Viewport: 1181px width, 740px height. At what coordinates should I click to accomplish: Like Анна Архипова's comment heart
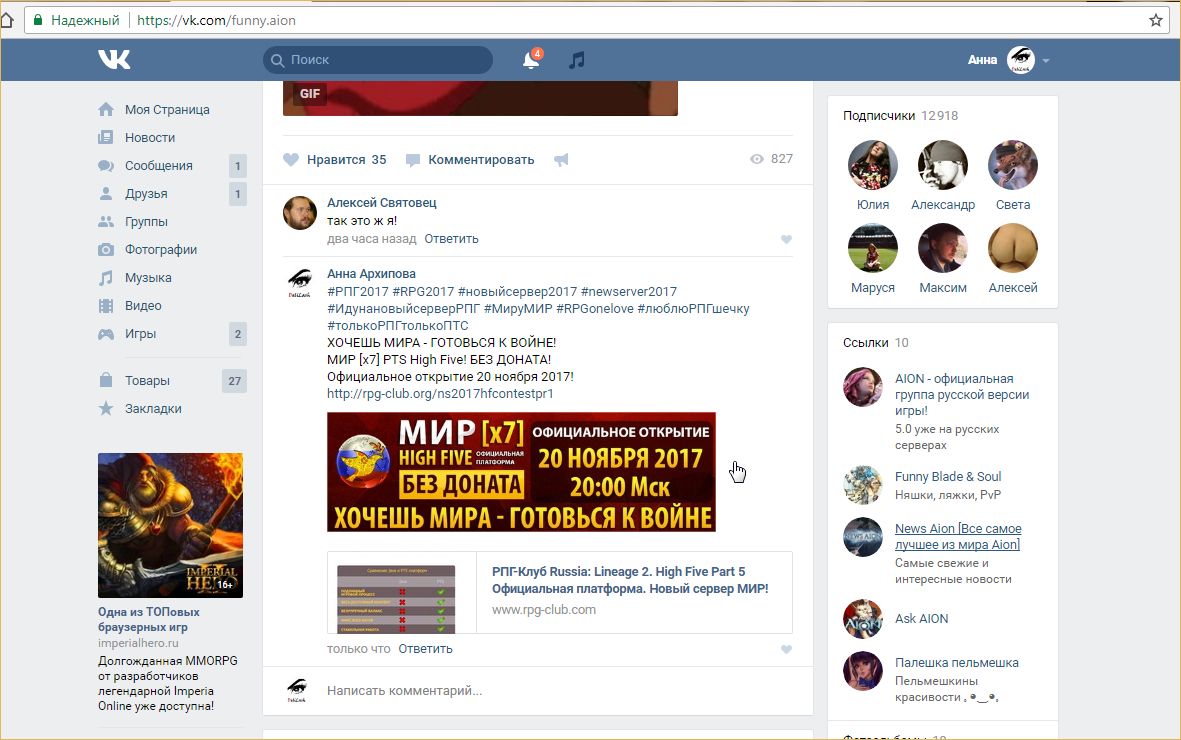click(x=786, y=650)
